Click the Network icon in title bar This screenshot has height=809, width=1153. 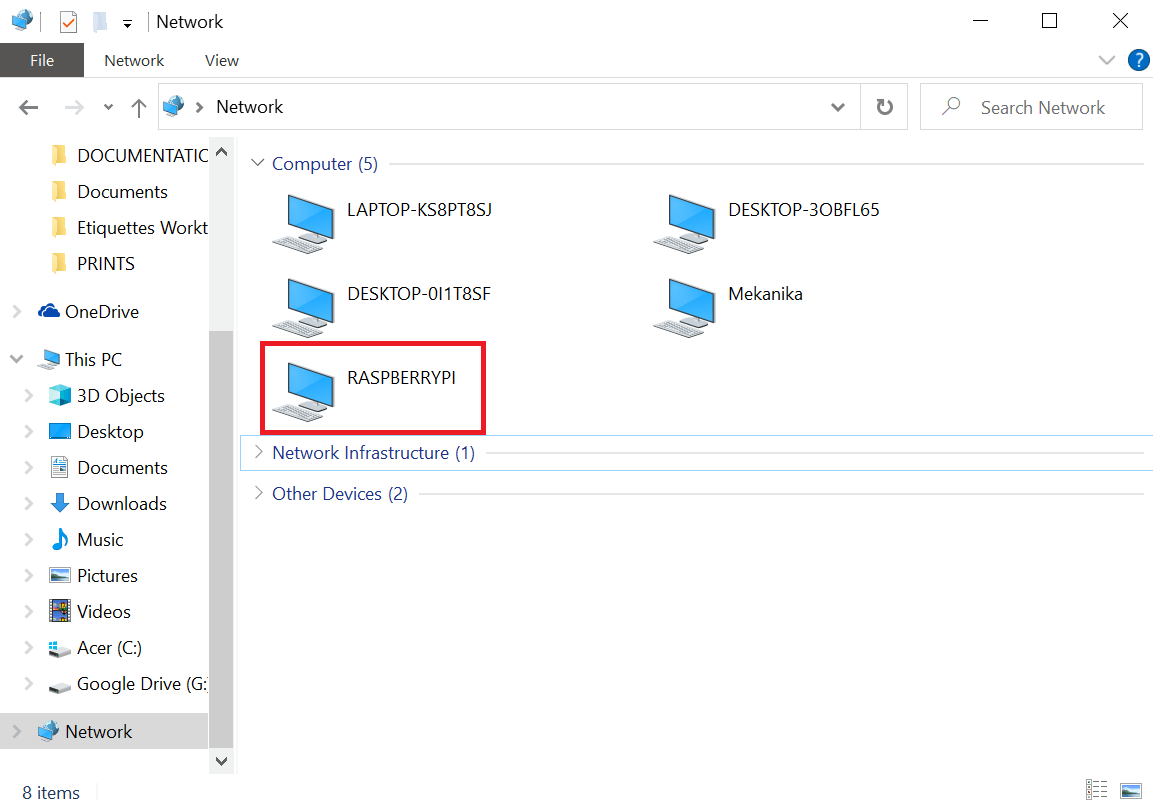click(x=22, y=20)
